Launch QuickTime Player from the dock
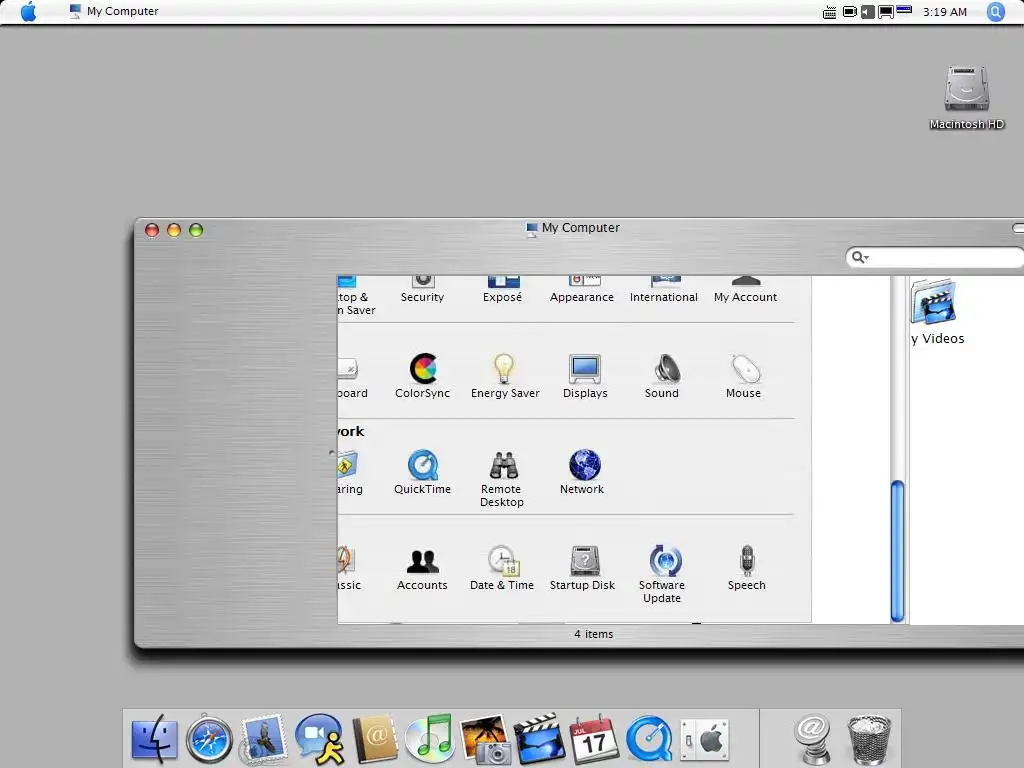This screenshot has height=768, width=1024. point(649,739)
